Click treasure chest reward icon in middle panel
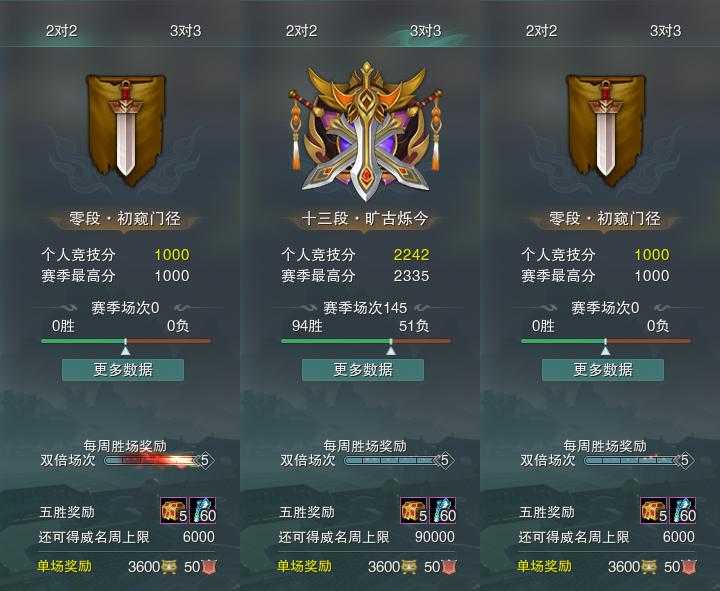The width and height of the screenshot is (720, 591). (414, 510)
